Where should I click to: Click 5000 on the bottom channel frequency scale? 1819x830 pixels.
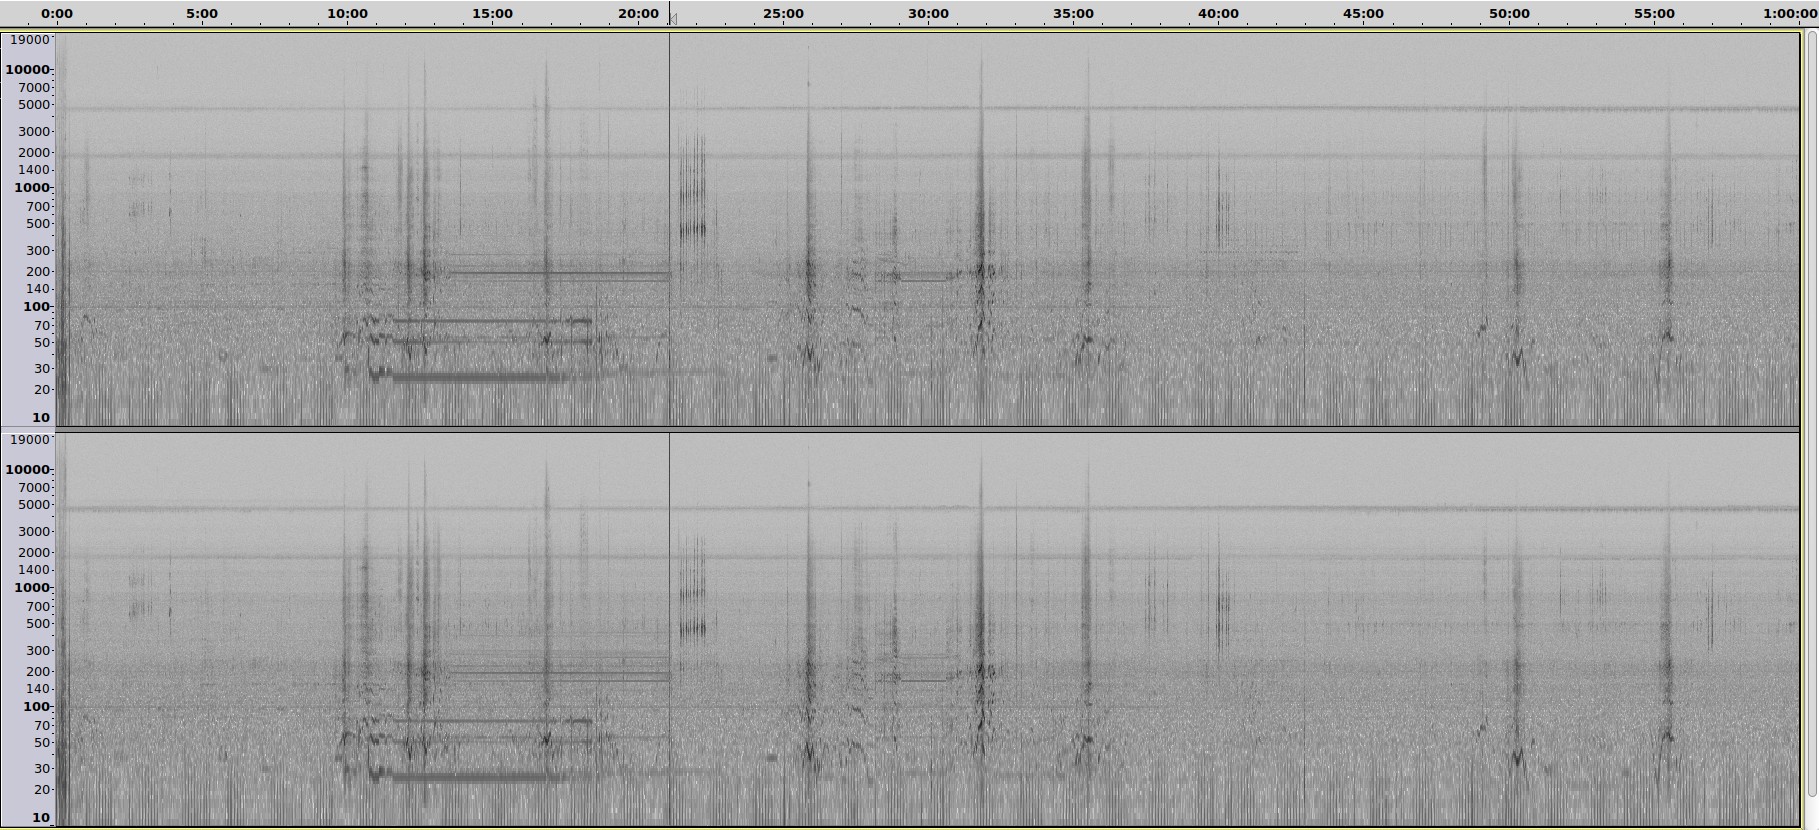[34, 505]
